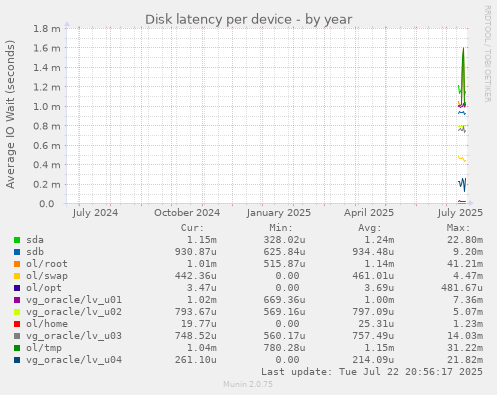Click the RRDTOOL / TOBI OETIKER watermark
Image resolution: width=497 pixels, height=395 pixels.
point(487,54)
